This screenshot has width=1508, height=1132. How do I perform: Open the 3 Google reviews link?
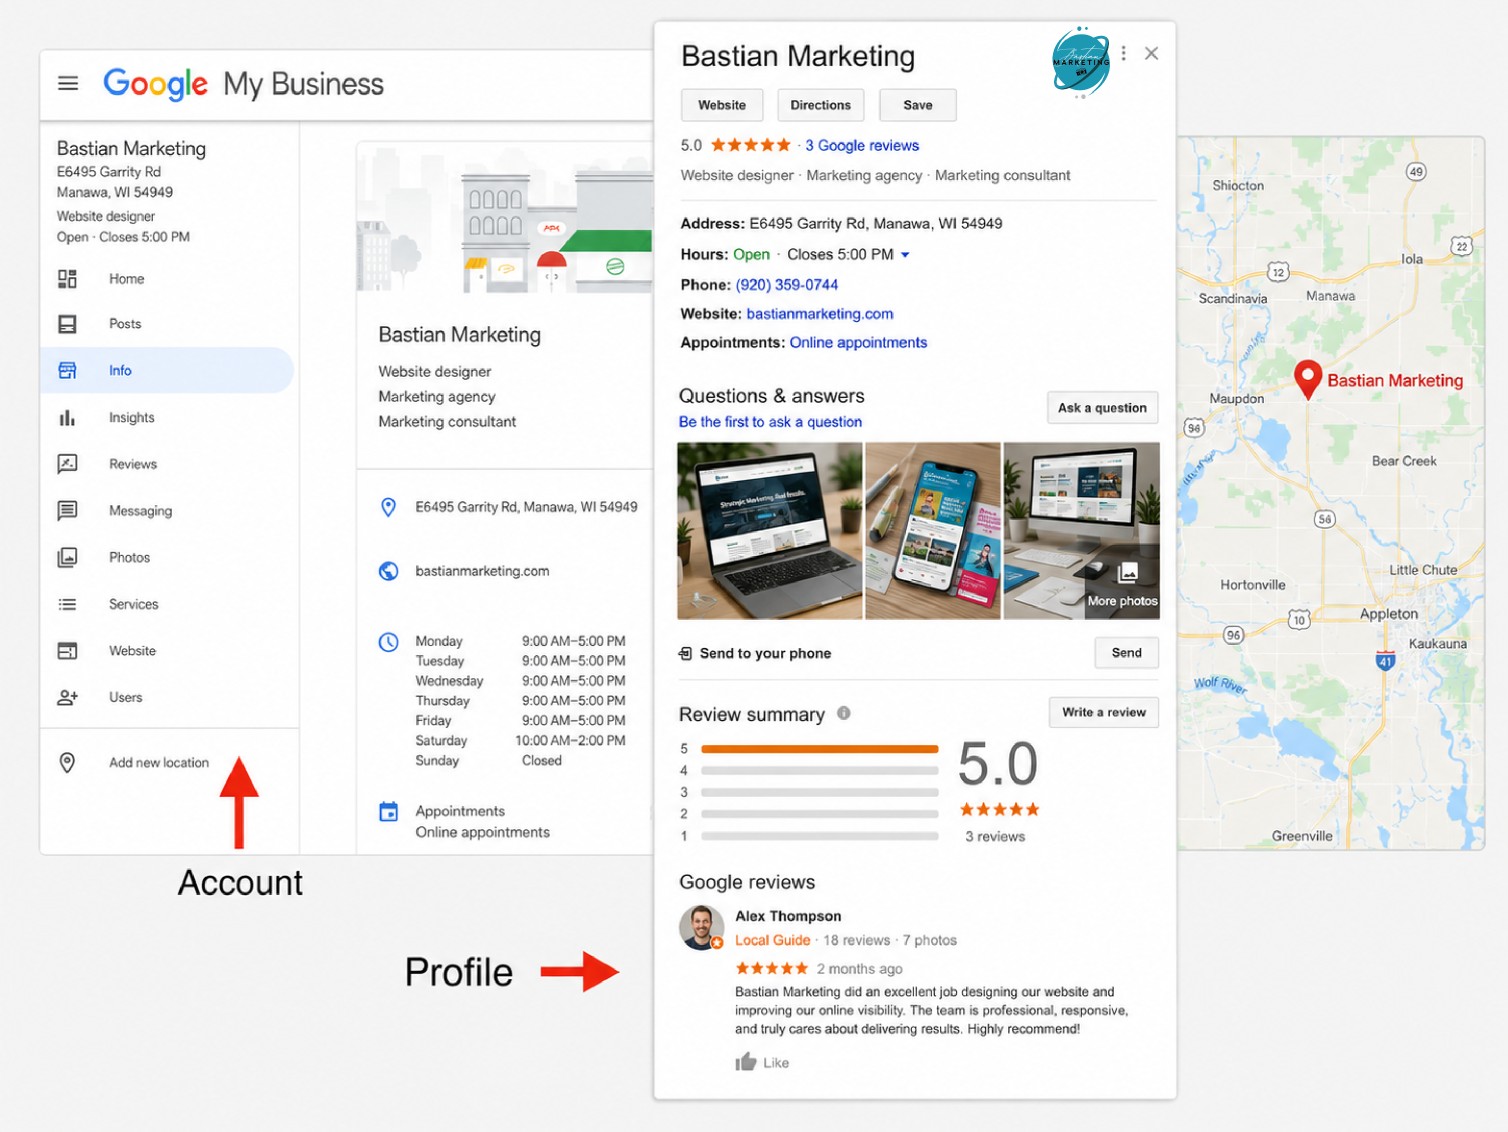[x=862, y=145]
